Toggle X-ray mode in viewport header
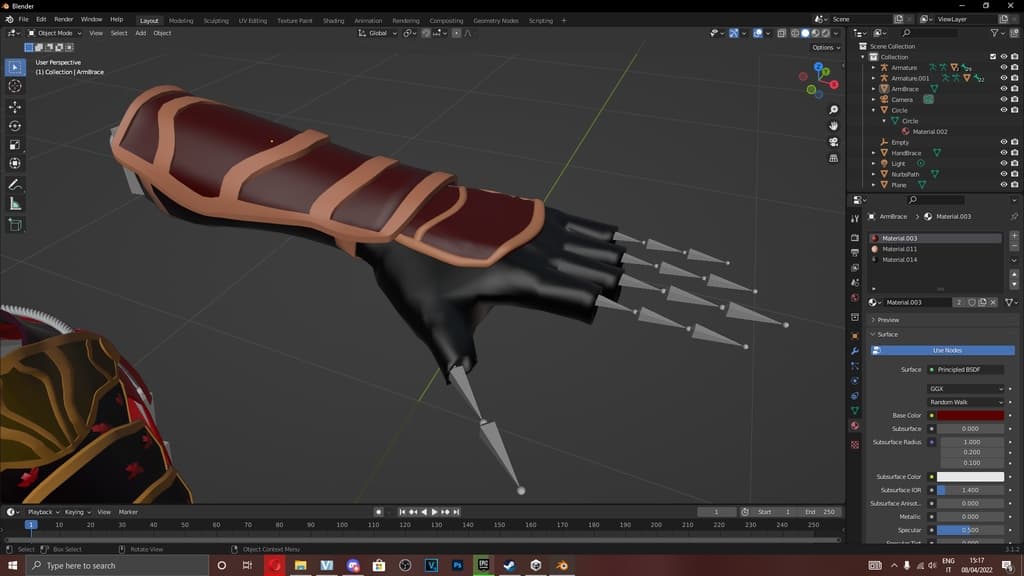1024x576 pixels. pyautogui.click(x=779, y=33)
